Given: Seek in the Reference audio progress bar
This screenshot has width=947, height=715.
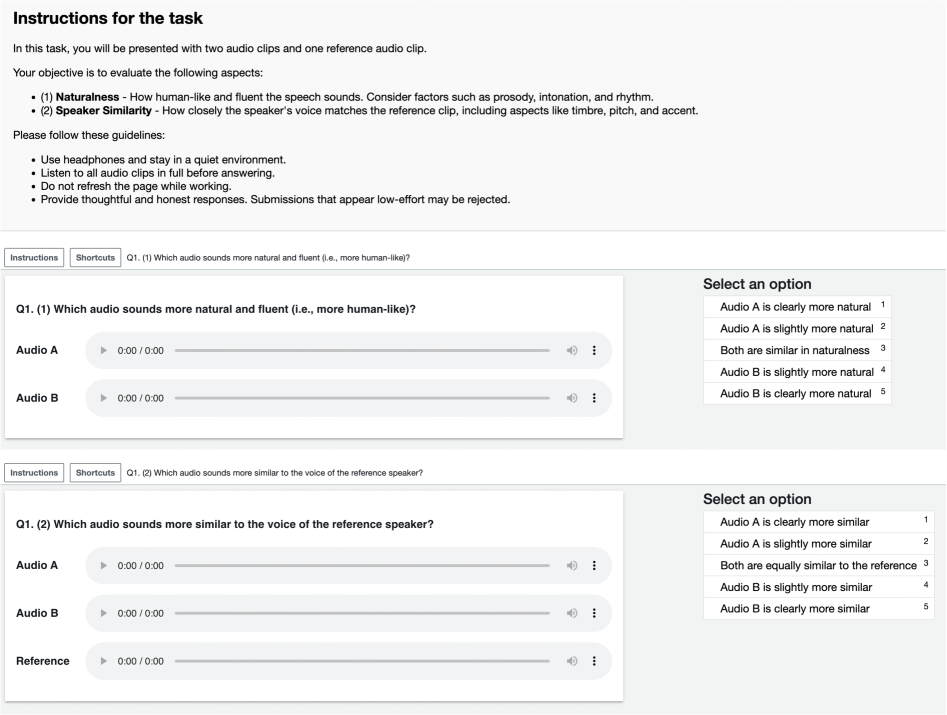Looking at the screenshot, I should 362,661.
